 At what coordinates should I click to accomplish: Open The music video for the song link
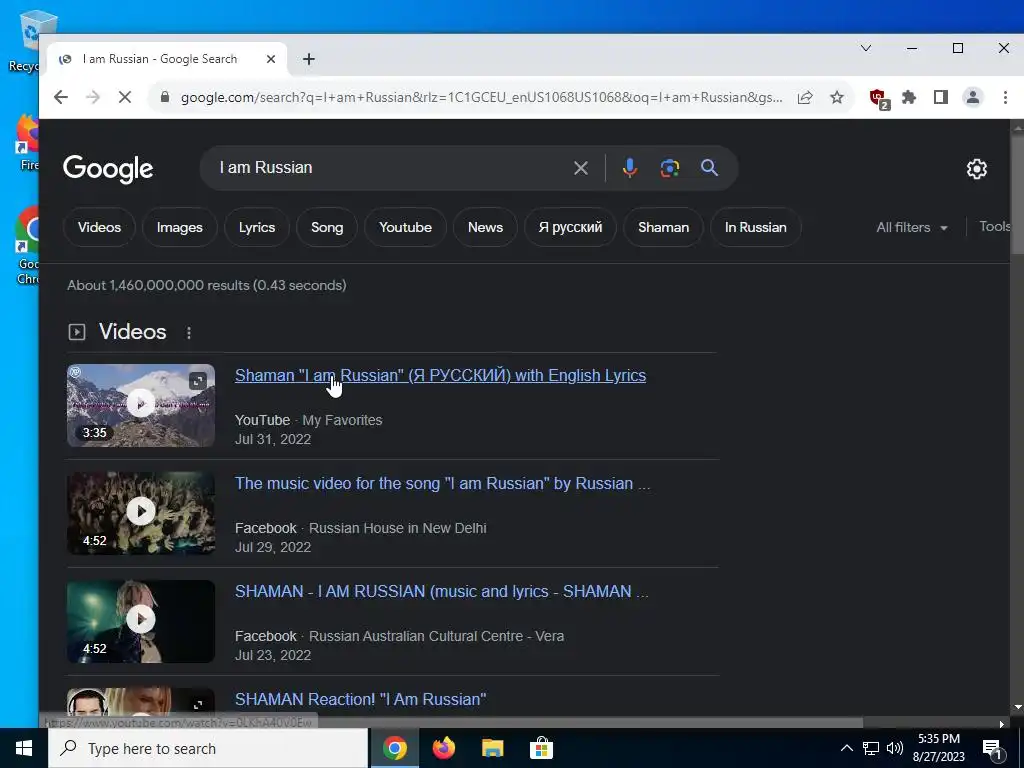pyautogui.click(x=442, y=483)
